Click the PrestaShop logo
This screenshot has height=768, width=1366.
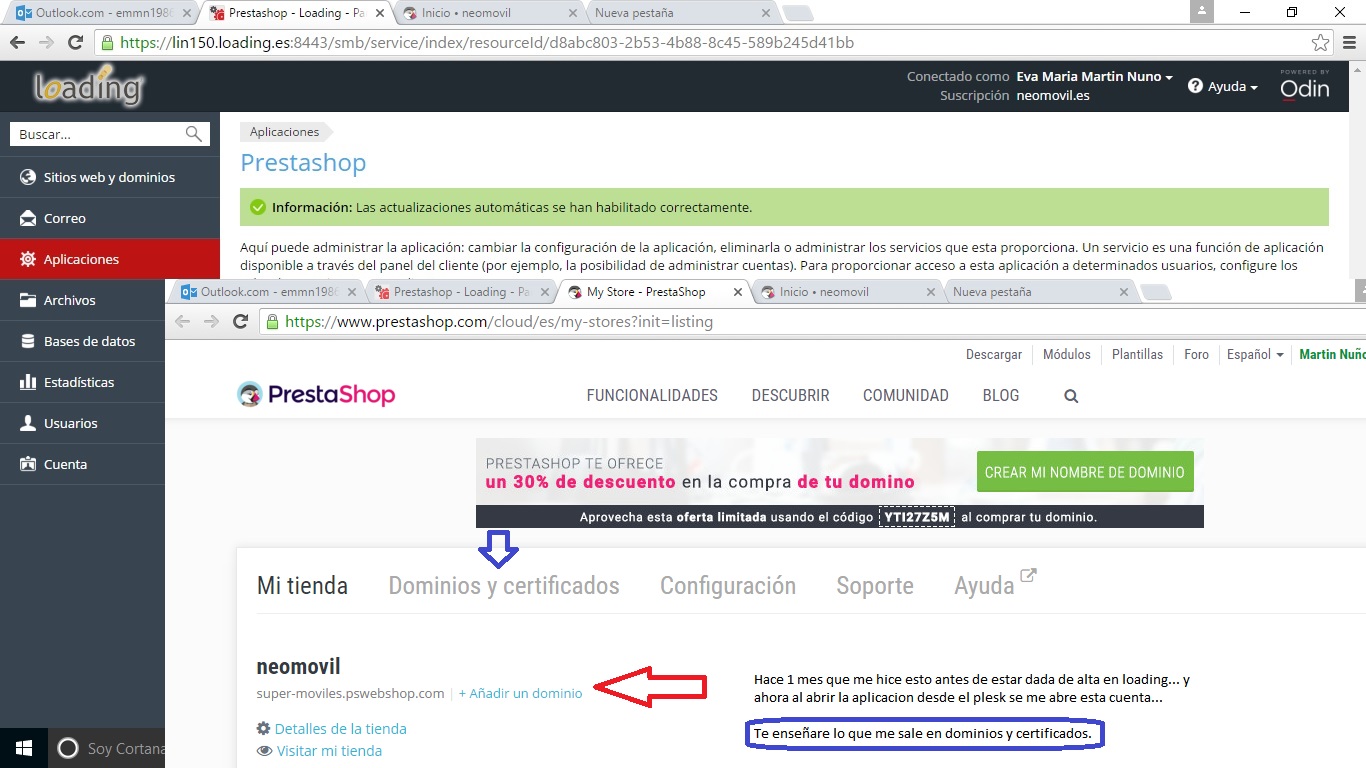click(x=316, y=395)
